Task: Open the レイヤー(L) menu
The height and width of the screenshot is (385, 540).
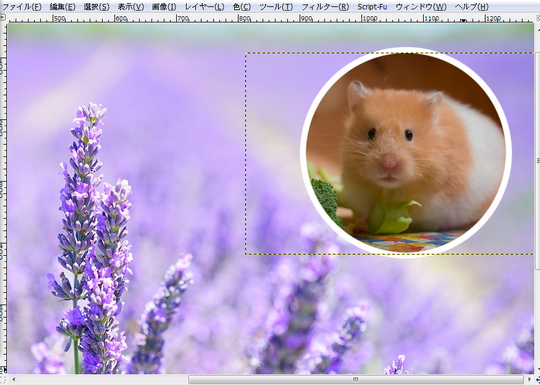Action: 205,7
